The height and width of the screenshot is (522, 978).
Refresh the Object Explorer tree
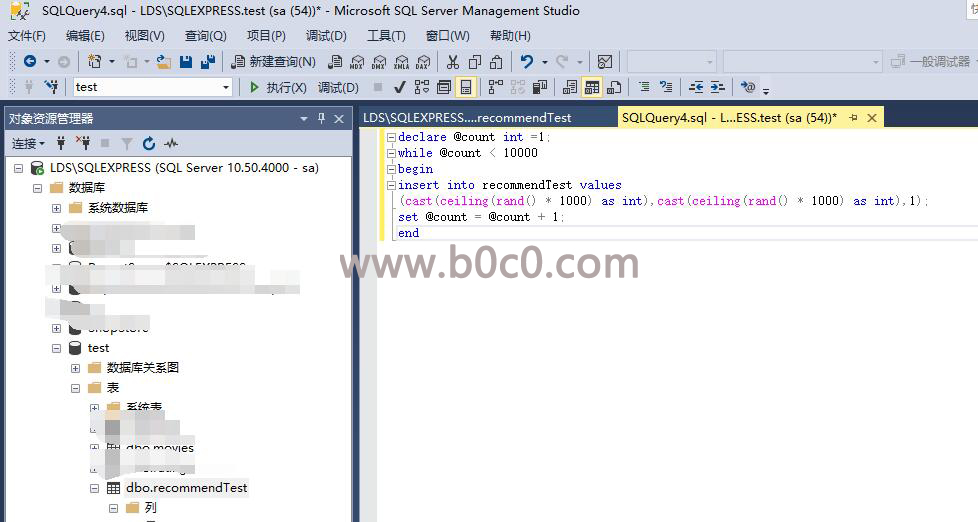[148, 143]
